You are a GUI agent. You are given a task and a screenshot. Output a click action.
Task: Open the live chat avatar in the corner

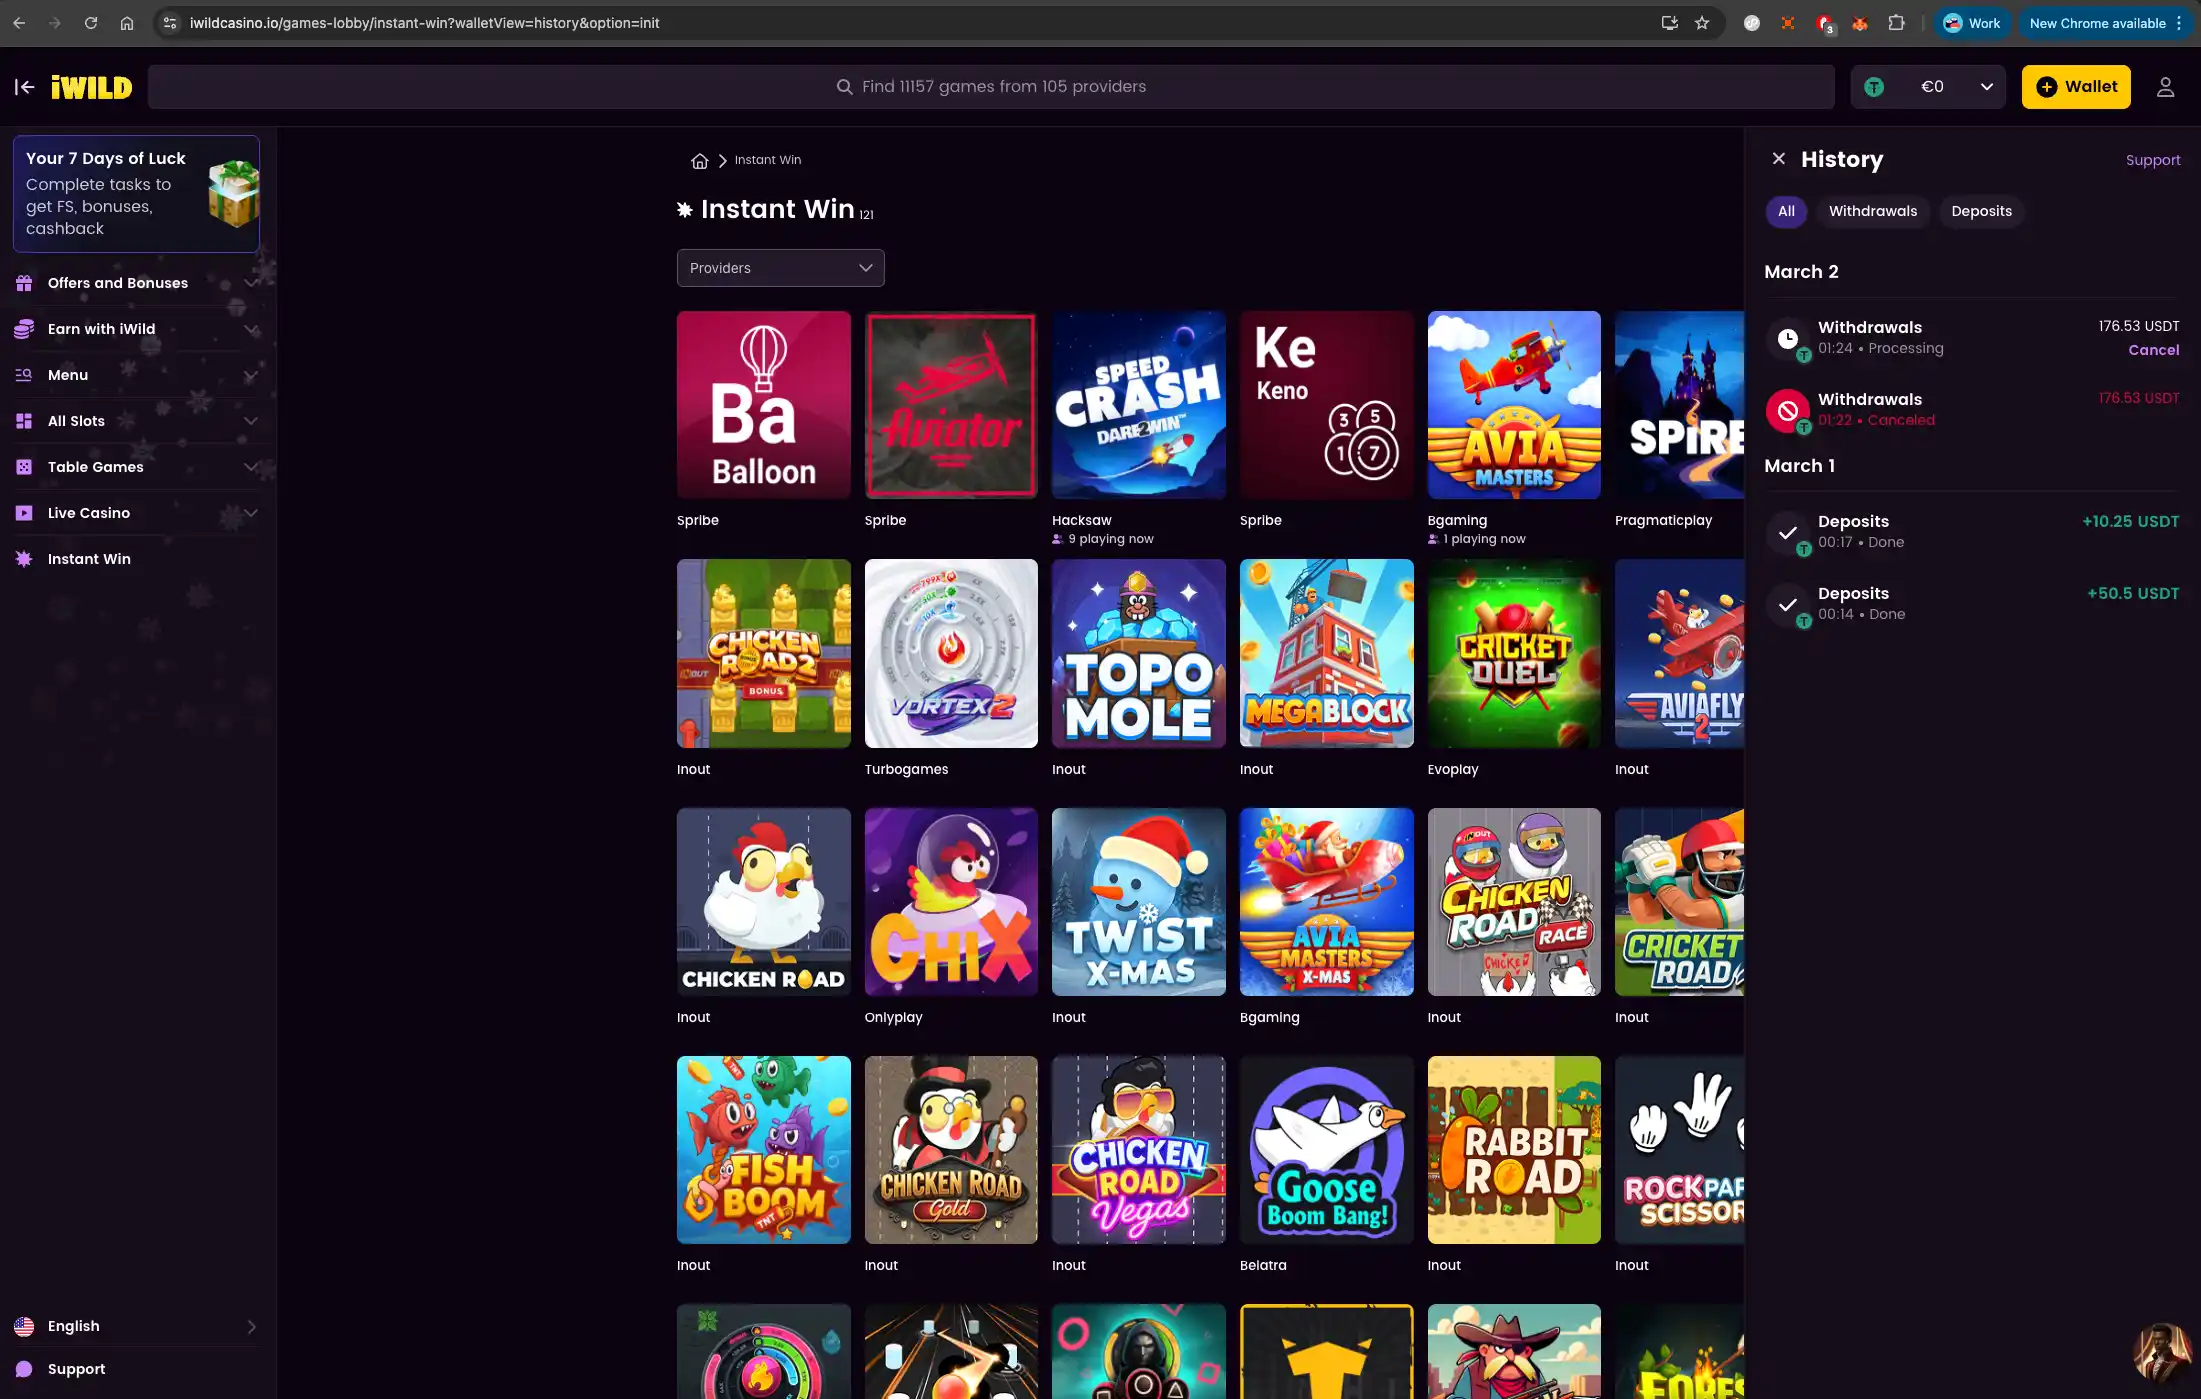tap(2161, 1351)
